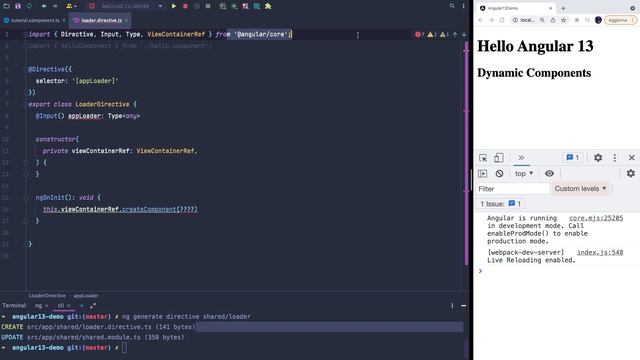Toggle the console sidebar icon

click(483, 173)
